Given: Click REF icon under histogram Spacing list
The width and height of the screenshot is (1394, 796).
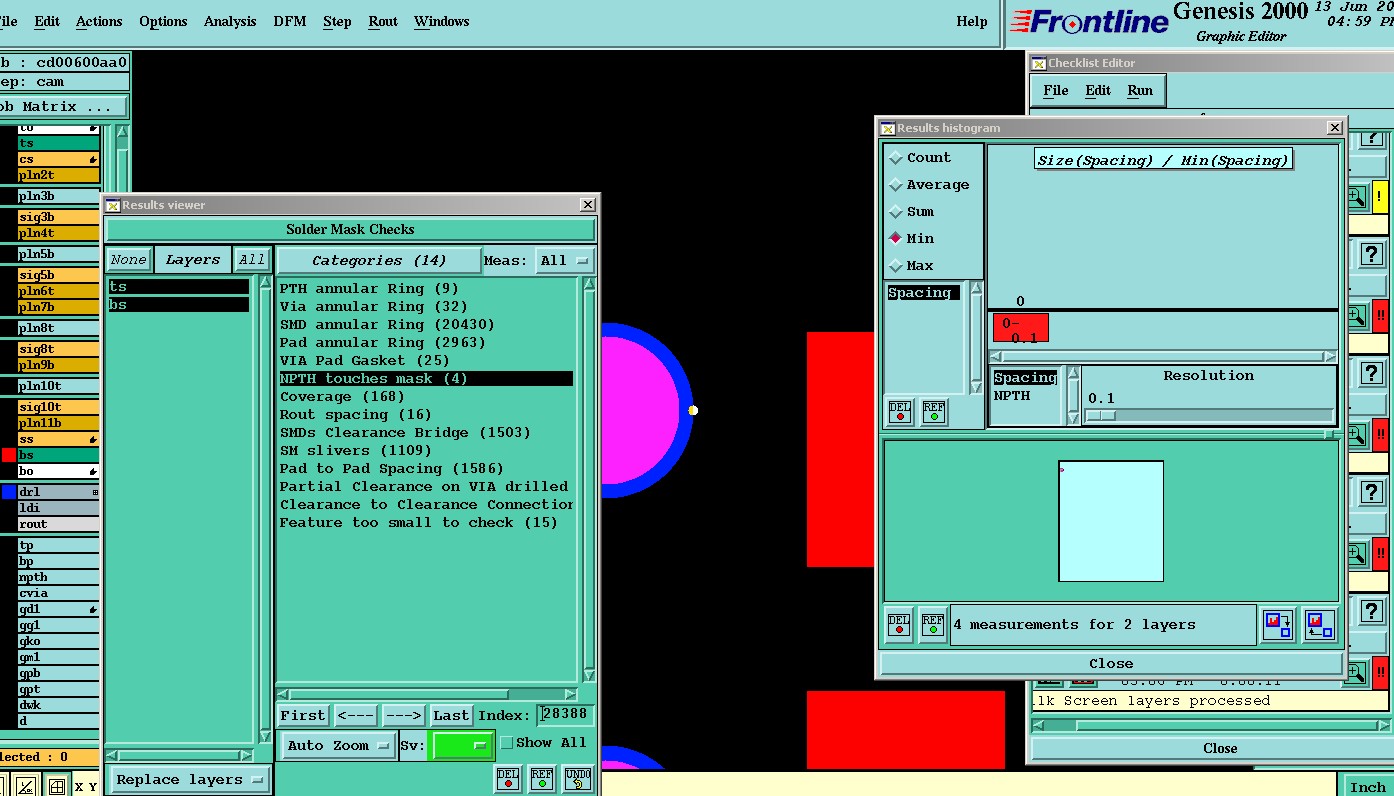Looking at the screenshot, I should point(934,411).
